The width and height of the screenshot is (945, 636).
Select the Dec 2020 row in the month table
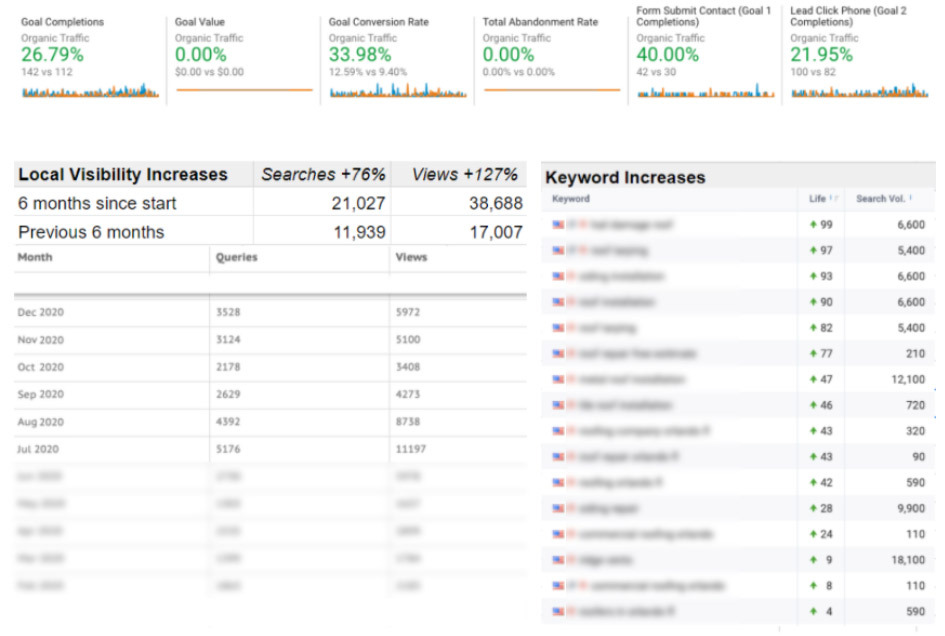tap(100, 313)
